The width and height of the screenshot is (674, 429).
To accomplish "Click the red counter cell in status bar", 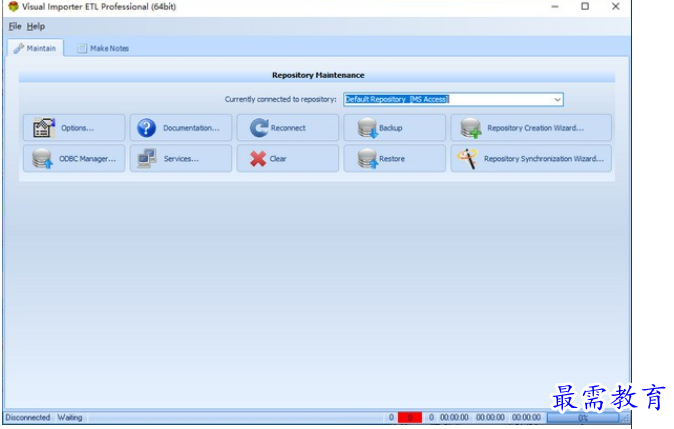I will [x=410, y=417].
